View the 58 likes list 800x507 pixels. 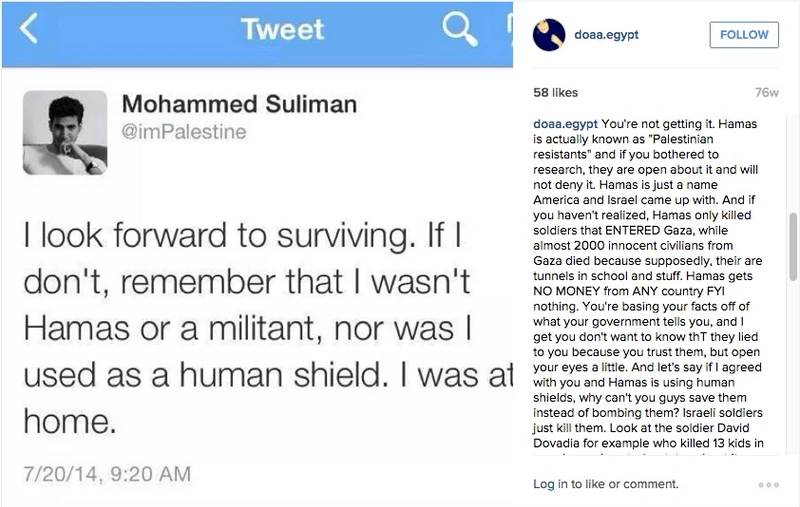555,93
